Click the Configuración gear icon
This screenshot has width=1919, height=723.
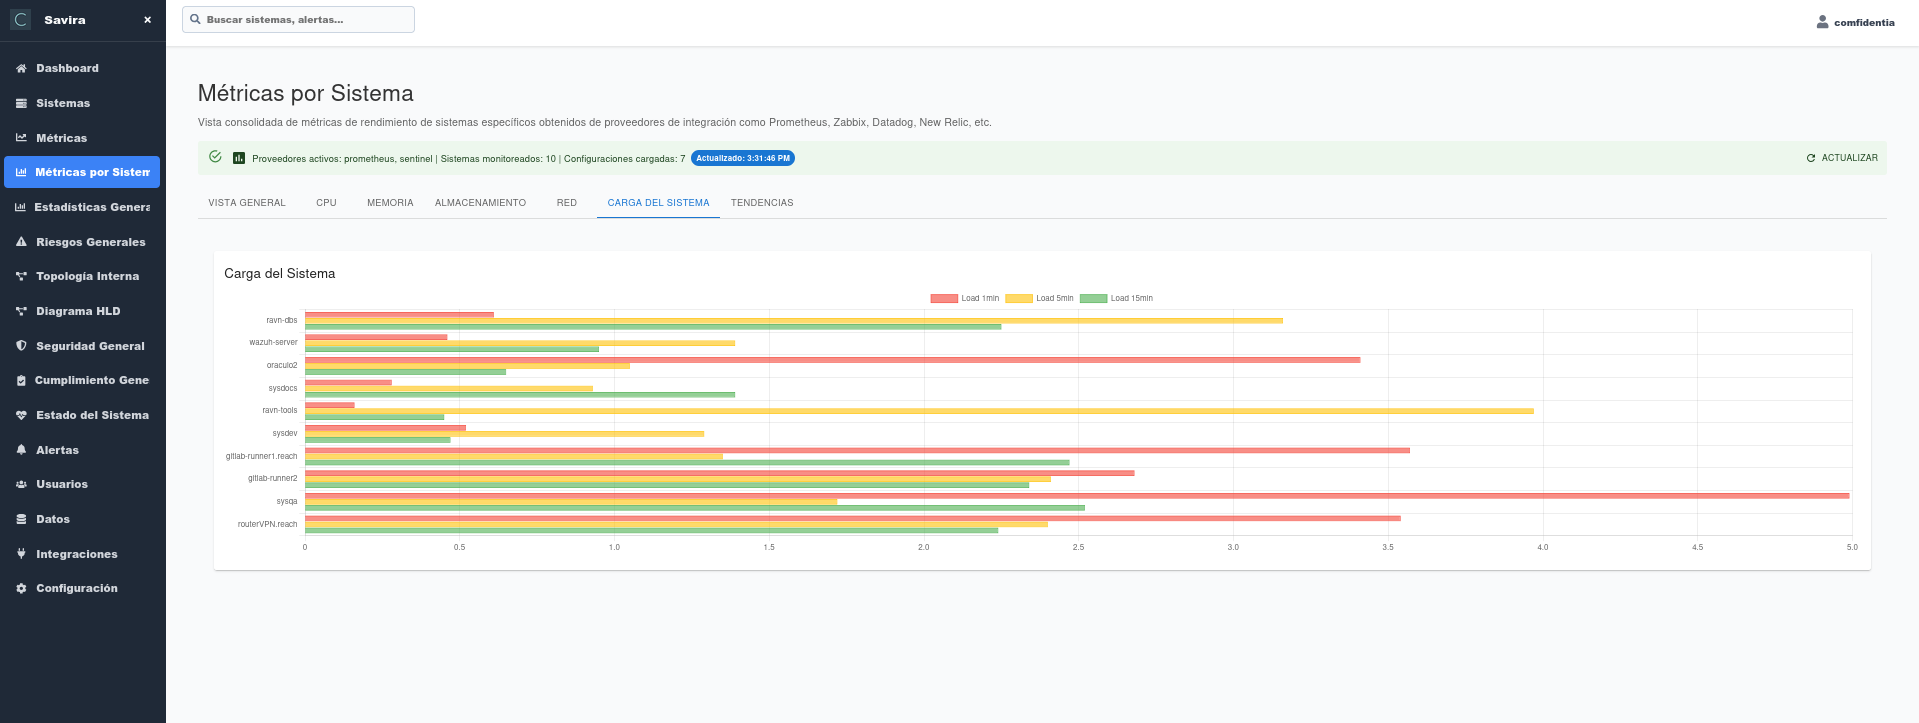pyautogui.click(x=21, y=589)
